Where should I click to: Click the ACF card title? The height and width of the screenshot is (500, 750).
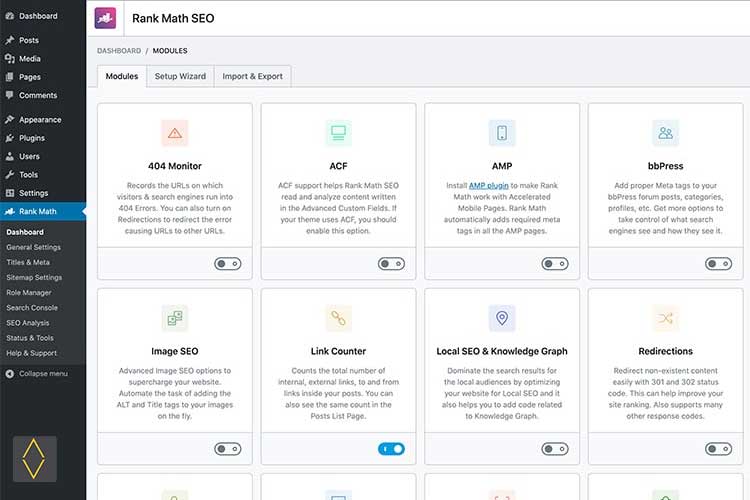[x=338, y=166]
